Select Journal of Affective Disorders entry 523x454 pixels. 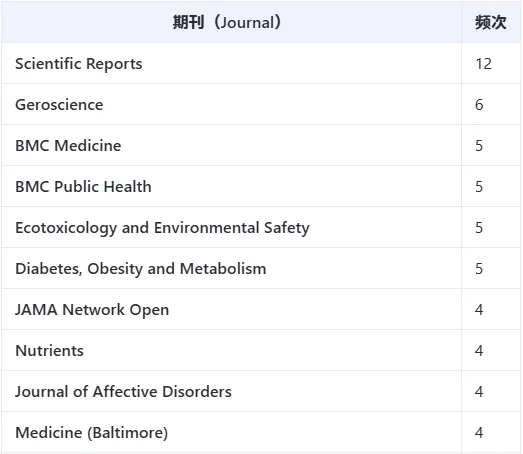(x=123, y=392)
